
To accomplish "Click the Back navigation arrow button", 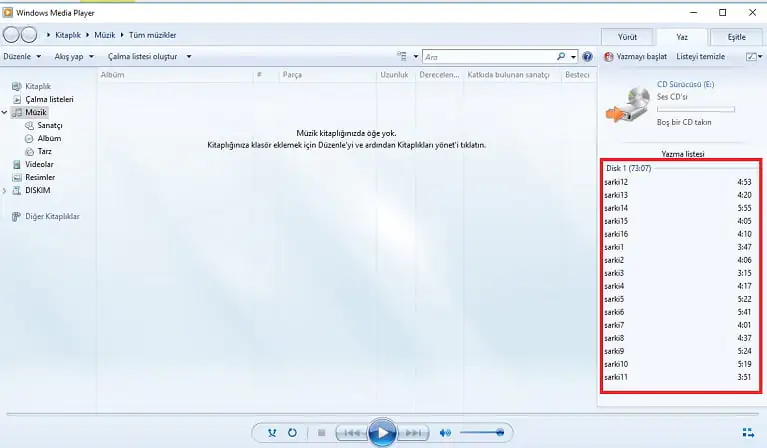I will point(11,35).
